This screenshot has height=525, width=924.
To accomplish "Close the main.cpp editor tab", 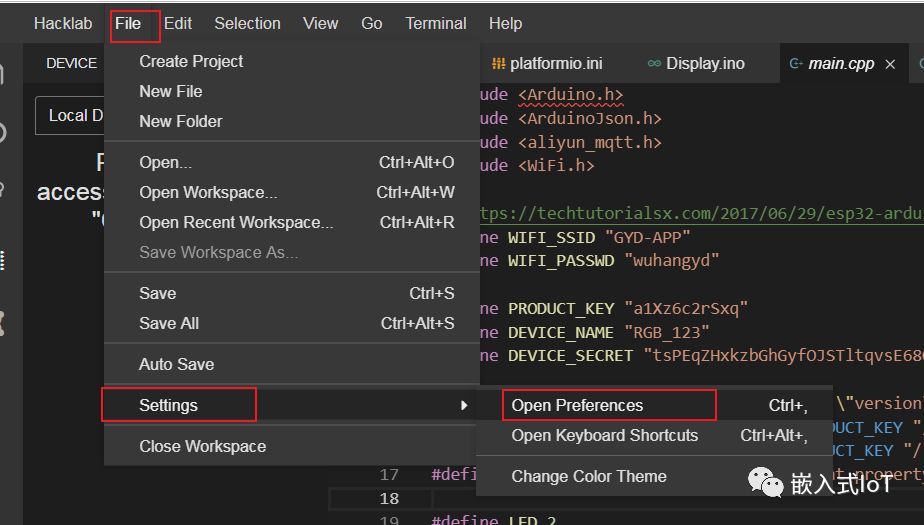I will click(892, 64).
